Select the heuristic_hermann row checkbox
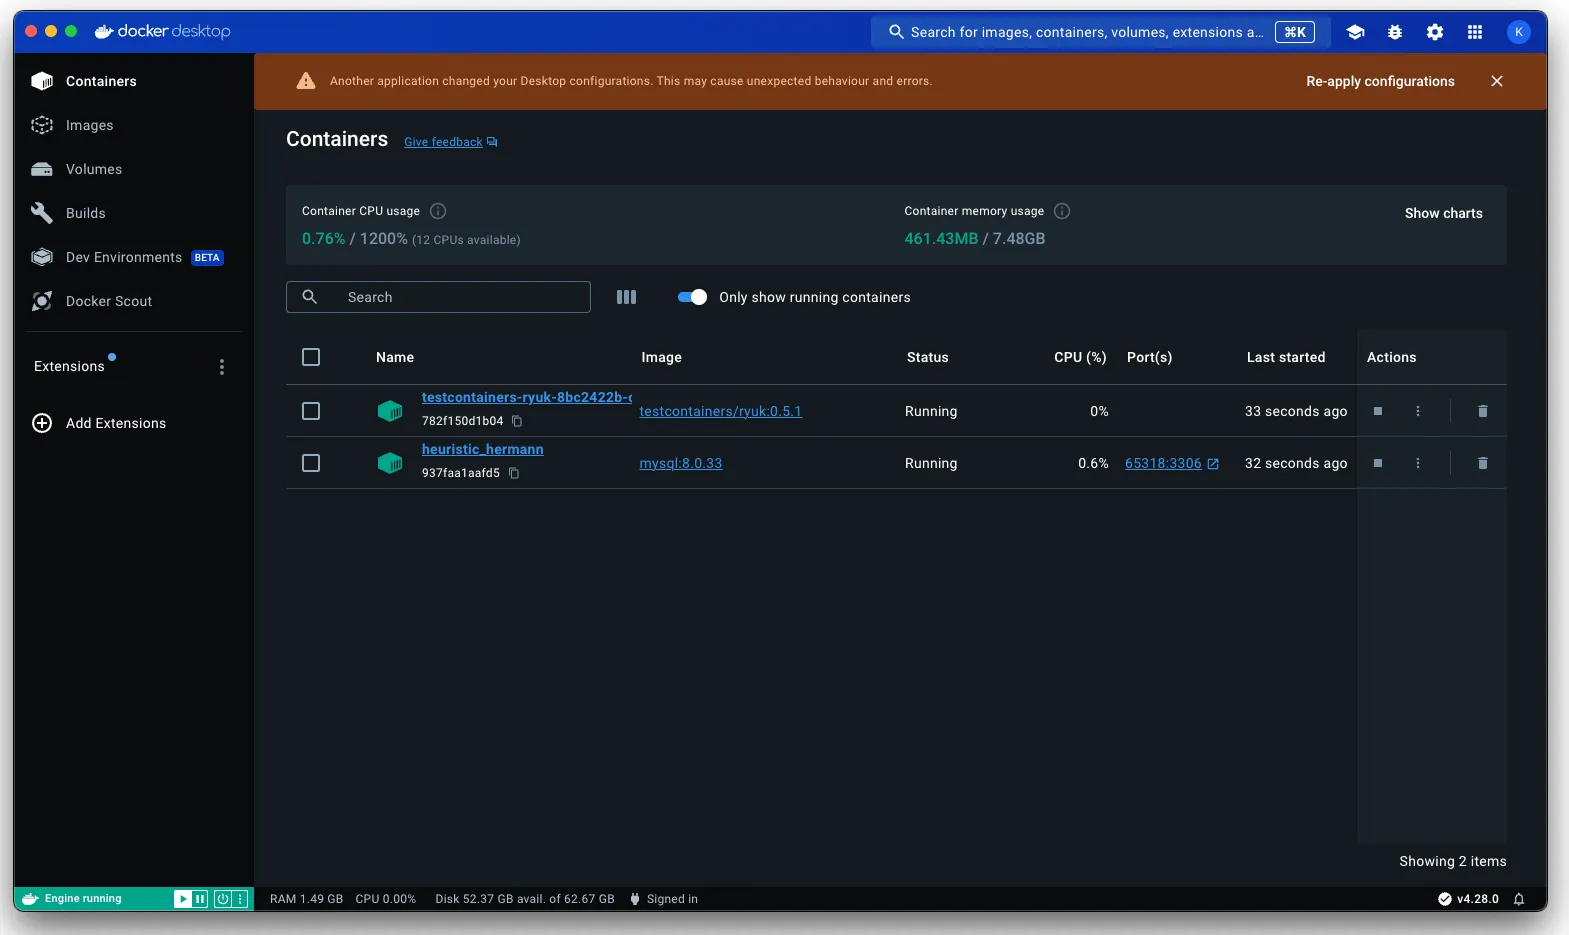The height and width of the screenshot is (935, 1569). tap(311, 463)
